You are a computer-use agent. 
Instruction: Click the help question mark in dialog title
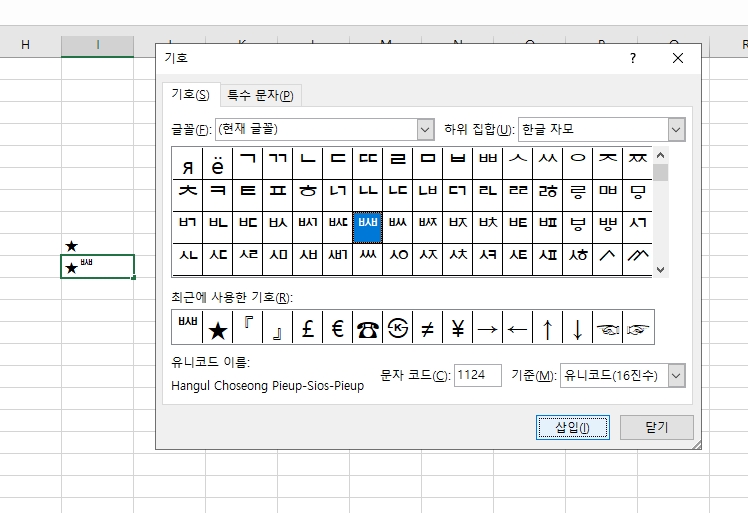(x=633, y=58)
